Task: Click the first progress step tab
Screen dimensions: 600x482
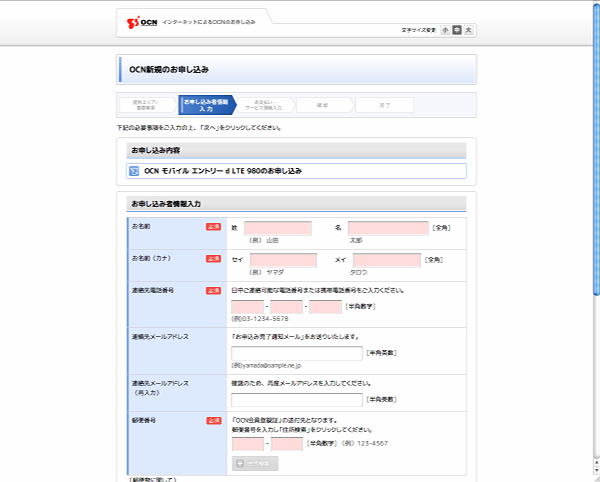Action: tap(147, 105)
